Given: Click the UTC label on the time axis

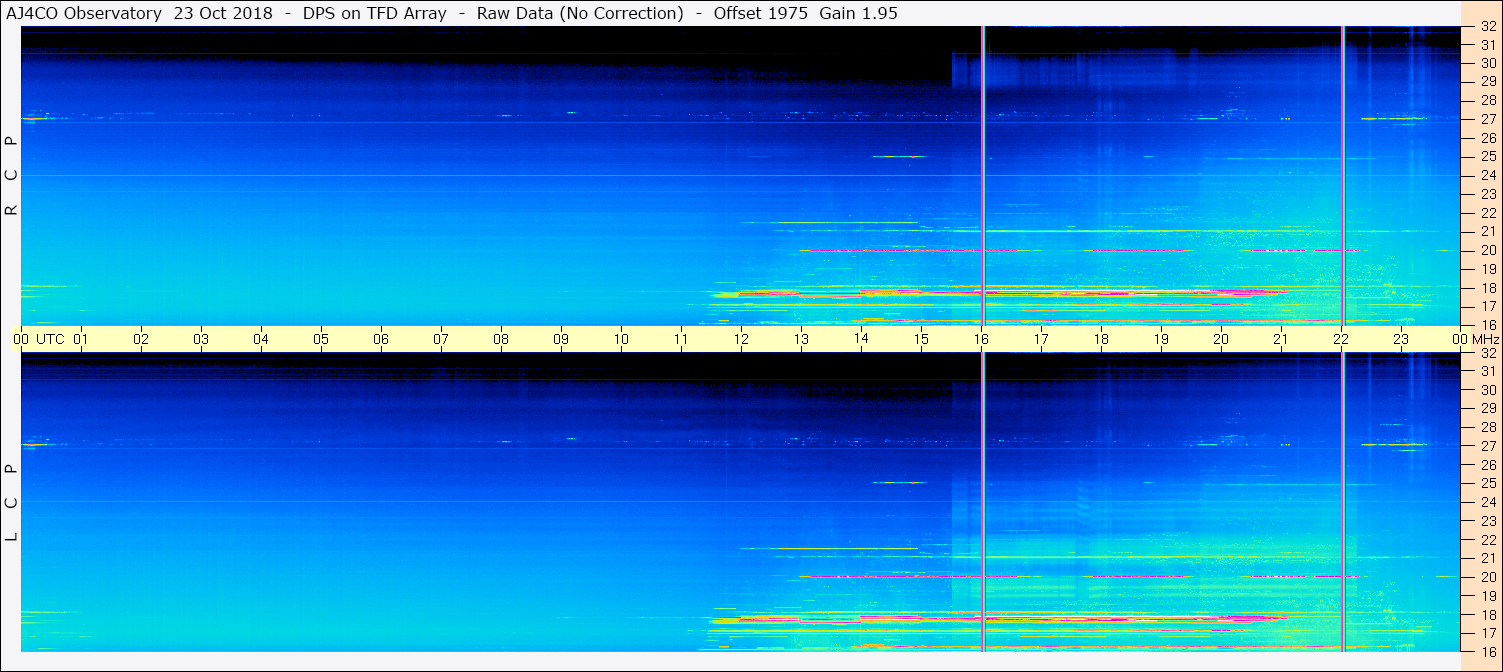Looking at the screenshot, I should pyautogui.click(x=50, y=339).
